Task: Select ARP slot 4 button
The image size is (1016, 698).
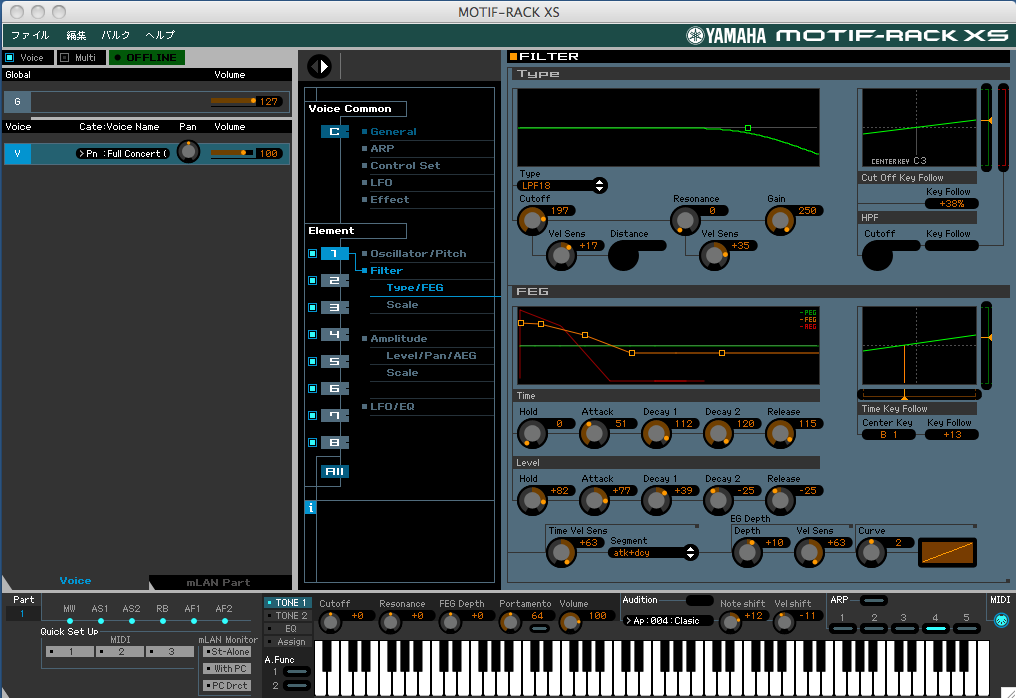Action: (x=935, y=628)
